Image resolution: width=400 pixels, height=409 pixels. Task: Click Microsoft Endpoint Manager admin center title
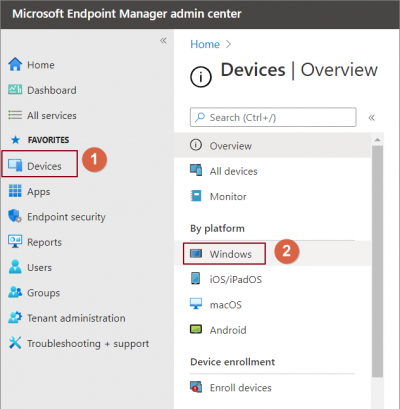[x=127, y=14]
